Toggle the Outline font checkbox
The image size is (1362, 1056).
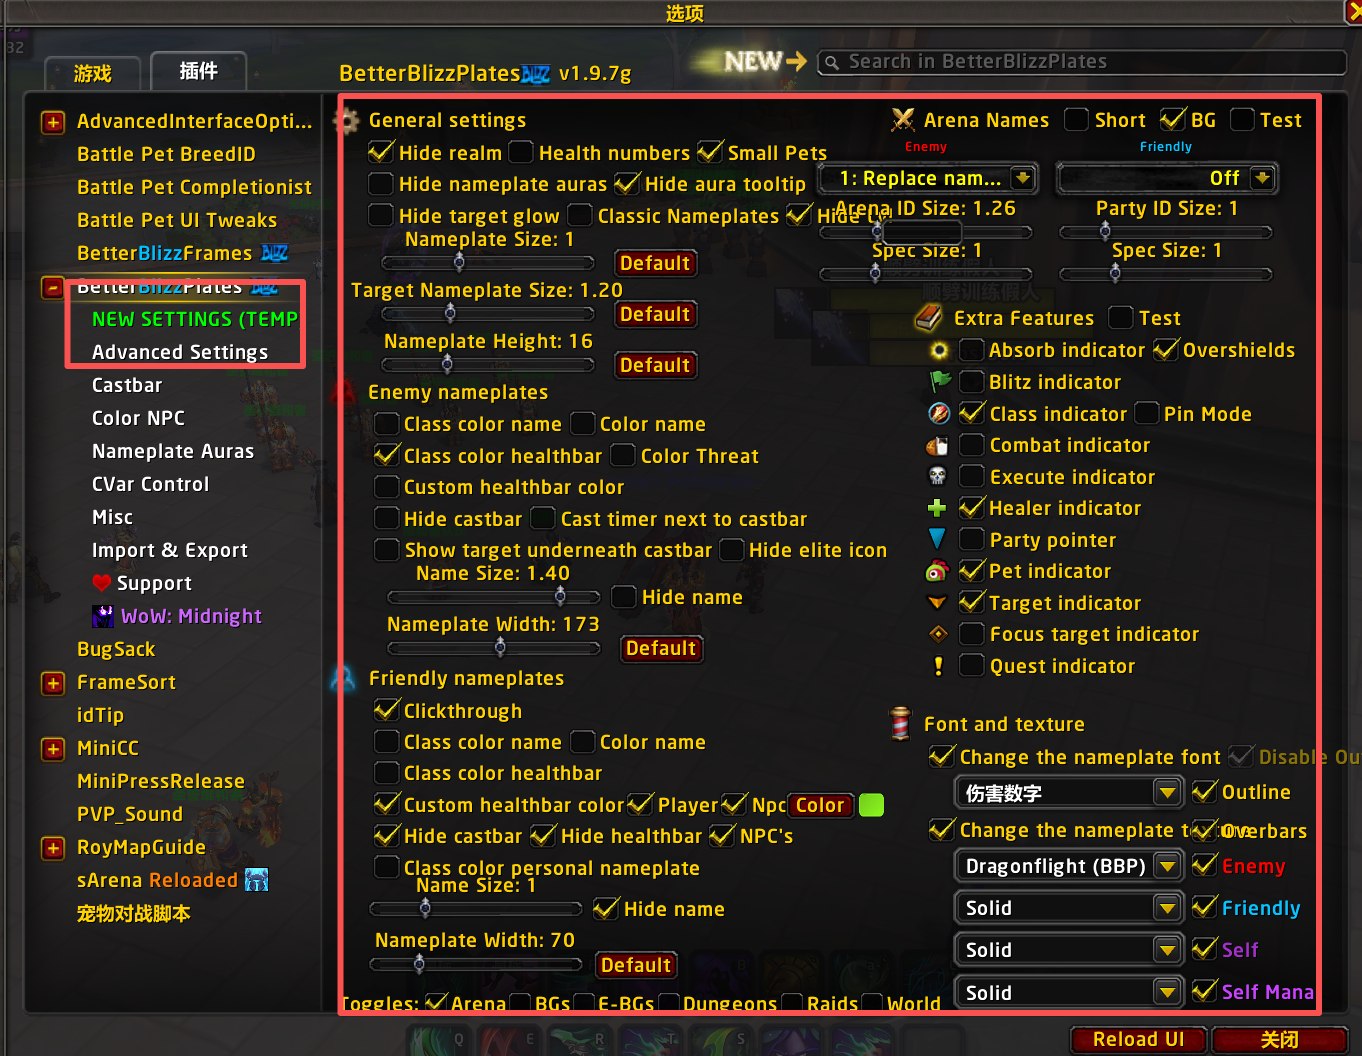pyautogui.click(x=1205, y=792)
